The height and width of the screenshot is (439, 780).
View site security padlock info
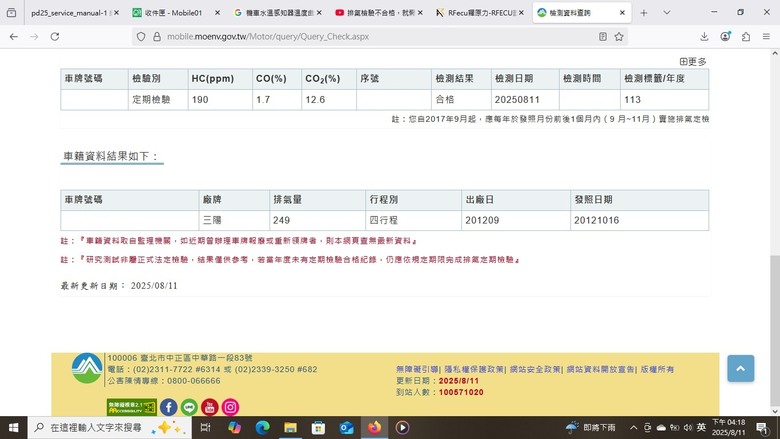(x=157, y=36)
